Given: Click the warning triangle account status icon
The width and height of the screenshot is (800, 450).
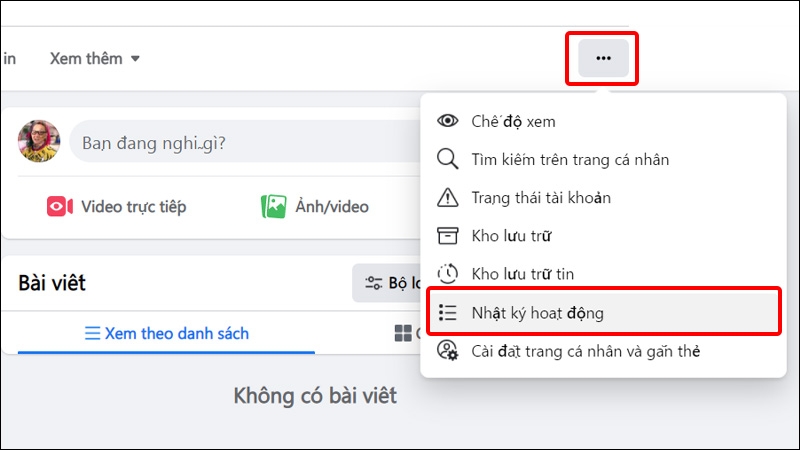Looking at the screenshot, I should [x=447, y=197].
